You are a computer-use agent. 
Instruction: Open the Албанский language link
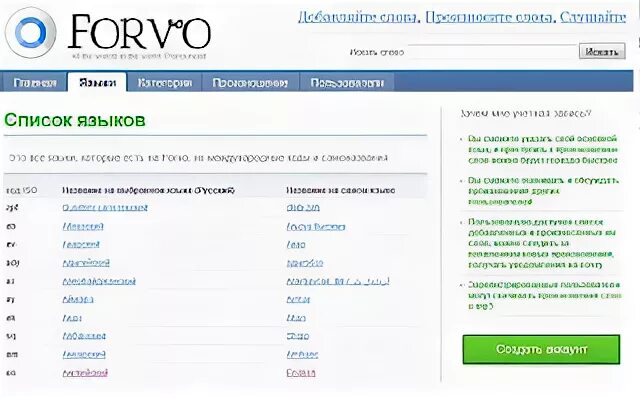(x=84, y=336)
